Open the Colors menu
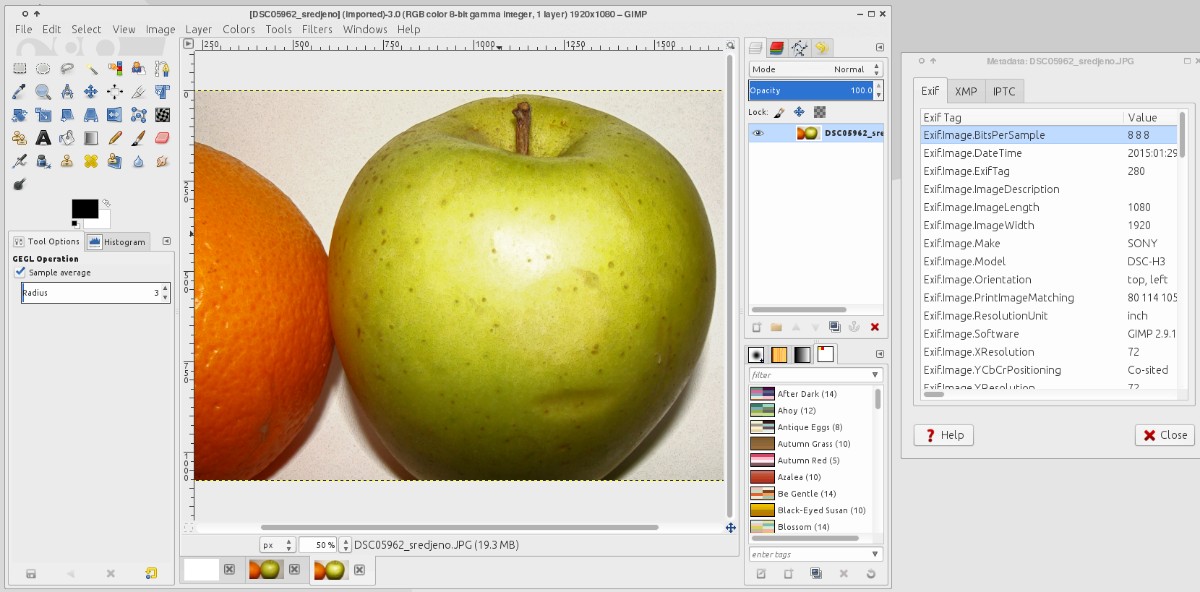This screenshot has height=592, width=1200. pyautogui.click(x=238, y=29)
